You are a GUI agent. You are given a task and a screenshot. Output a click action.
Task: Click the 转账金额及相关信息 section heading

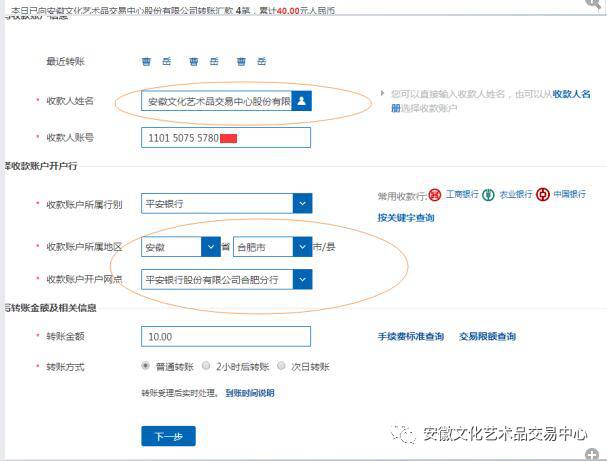(51, 308)
